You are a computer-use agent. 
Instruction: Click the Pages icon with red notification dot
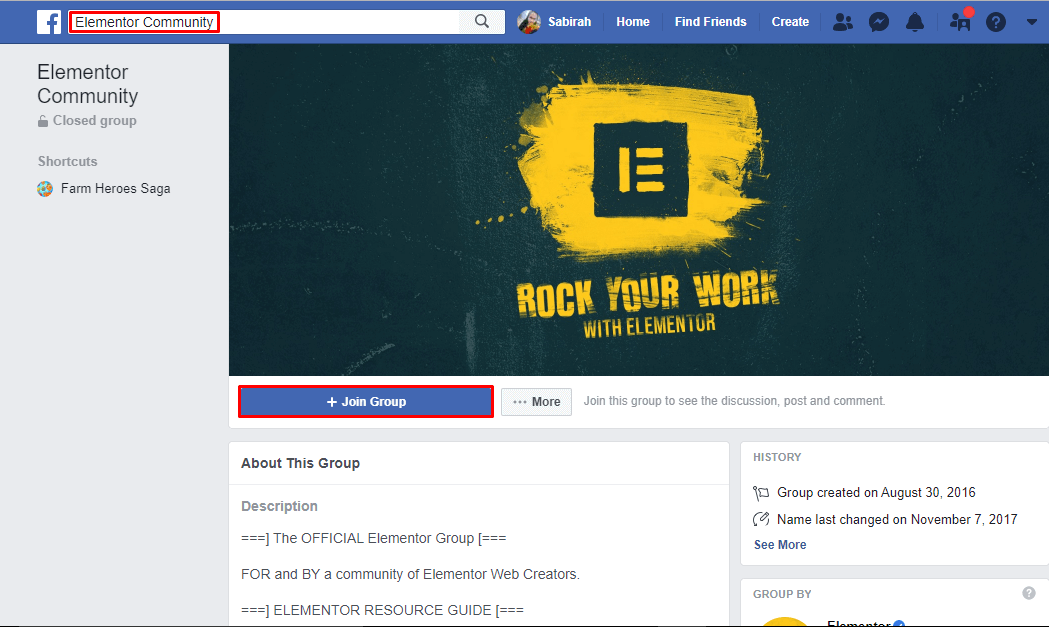pyautogui.click(x=958, y=21)
